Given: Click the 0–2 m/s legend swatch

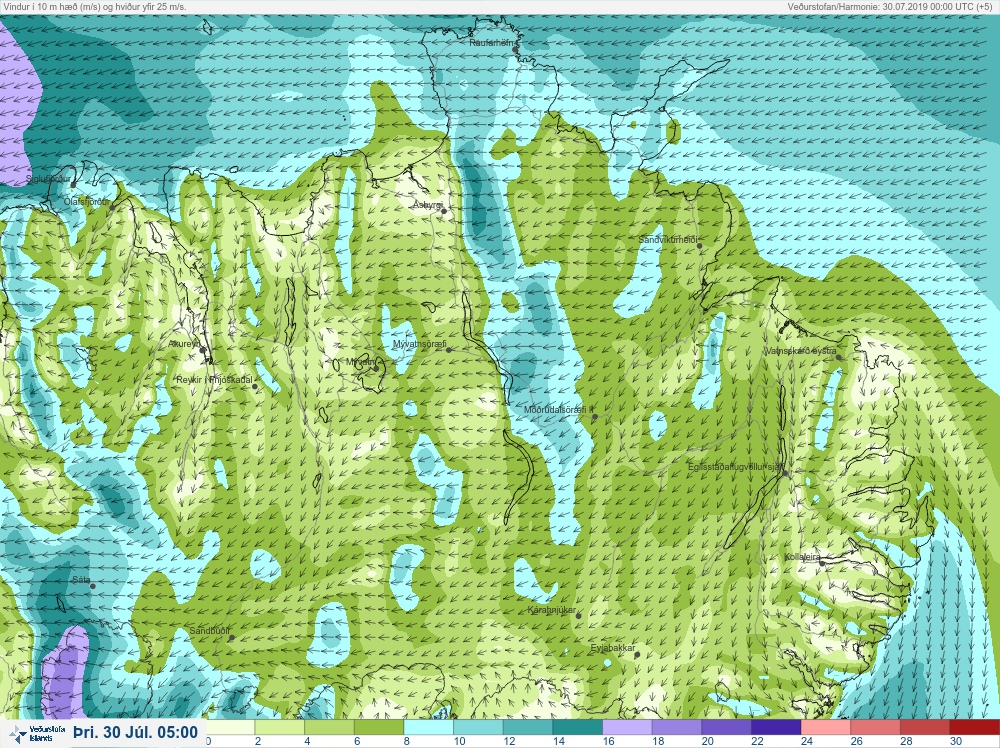Looking at the screenshot, I should [230, 727].
